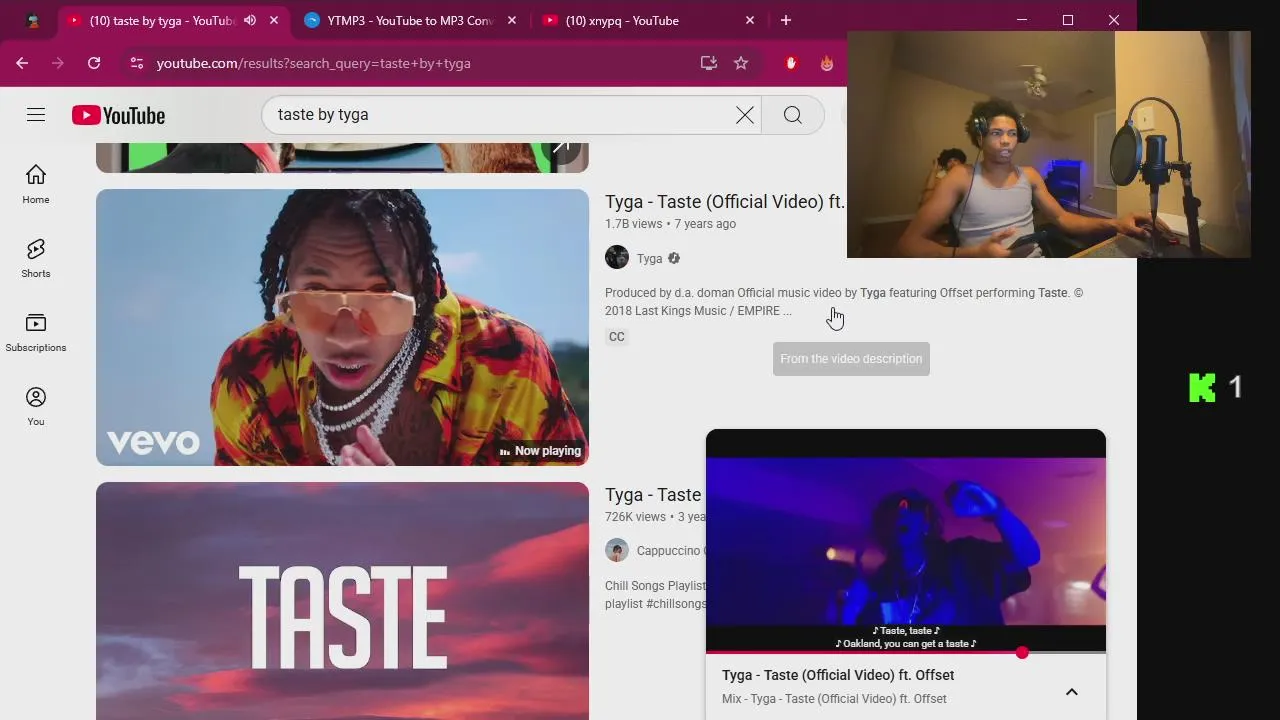Open a new browser tab

coord(786,20)
